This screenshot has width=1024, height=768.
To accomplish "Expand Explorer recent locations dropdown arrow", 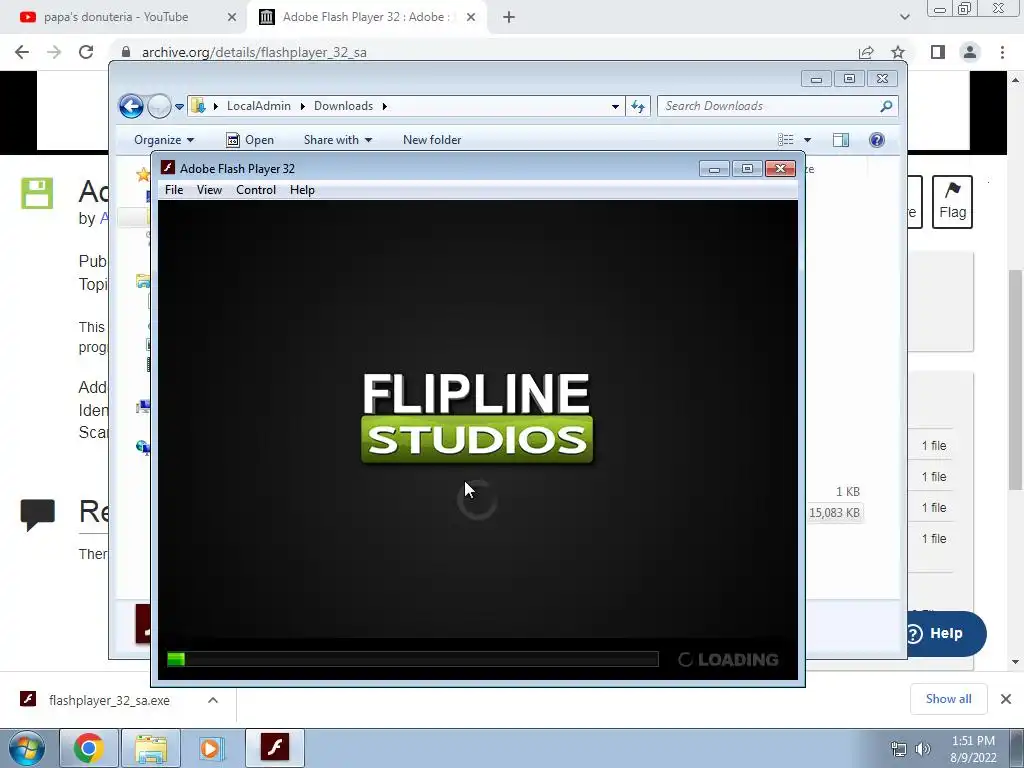I will [180, 106].
